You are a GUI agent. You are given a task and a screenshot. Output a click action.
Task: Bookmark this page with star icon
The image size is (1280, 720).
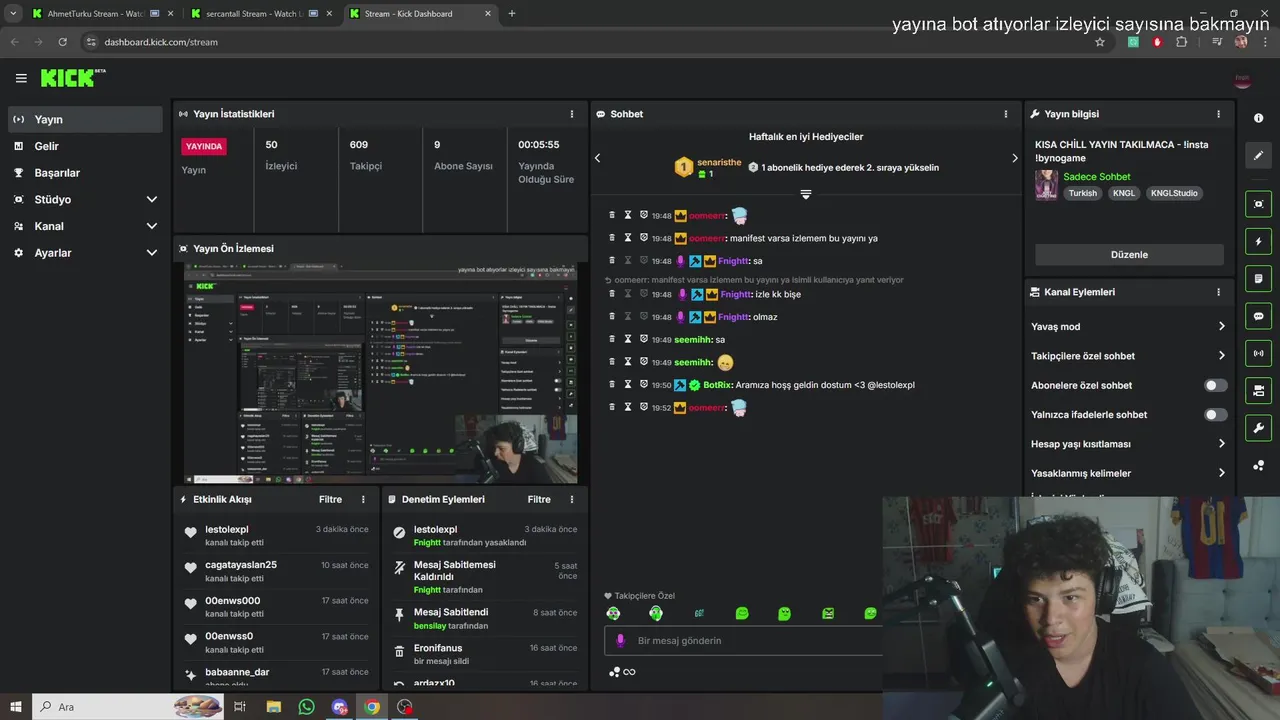point(1100,42)
